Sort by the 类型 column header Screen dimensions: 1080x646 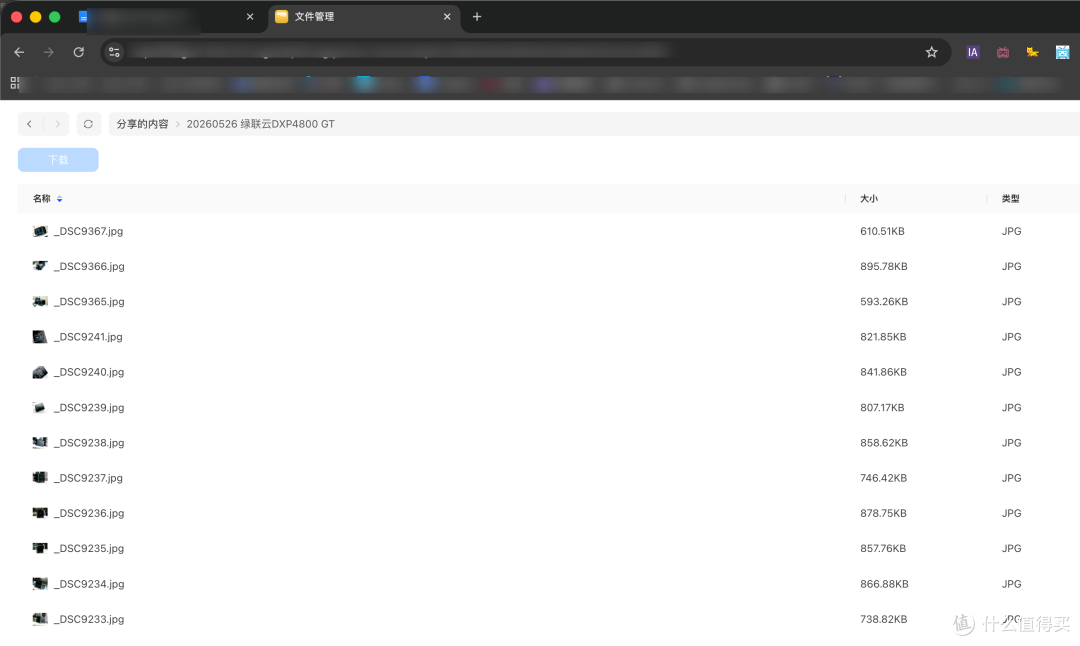coord(1010,198)
